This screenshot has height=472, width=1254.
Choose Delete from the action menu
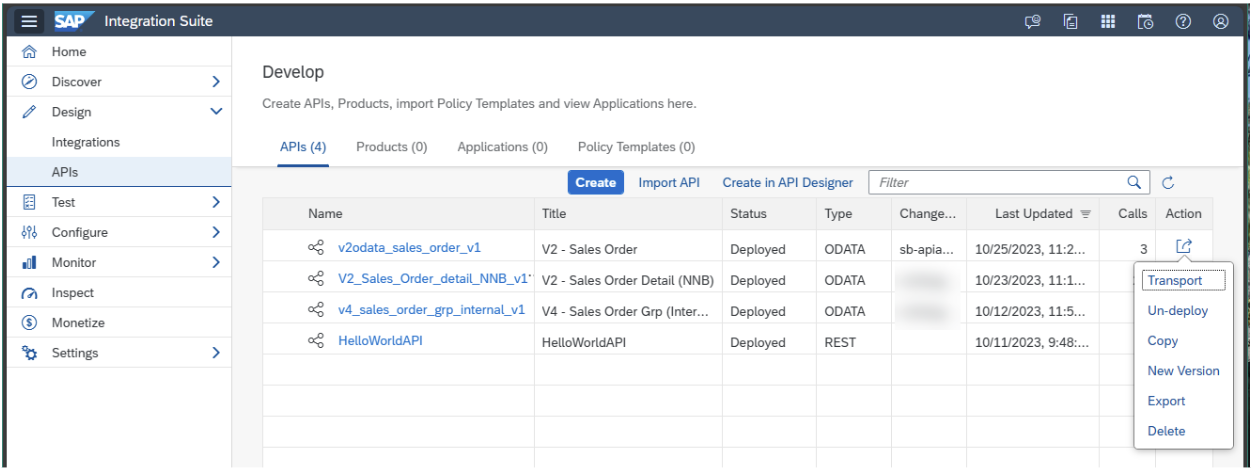point(1167,431)
